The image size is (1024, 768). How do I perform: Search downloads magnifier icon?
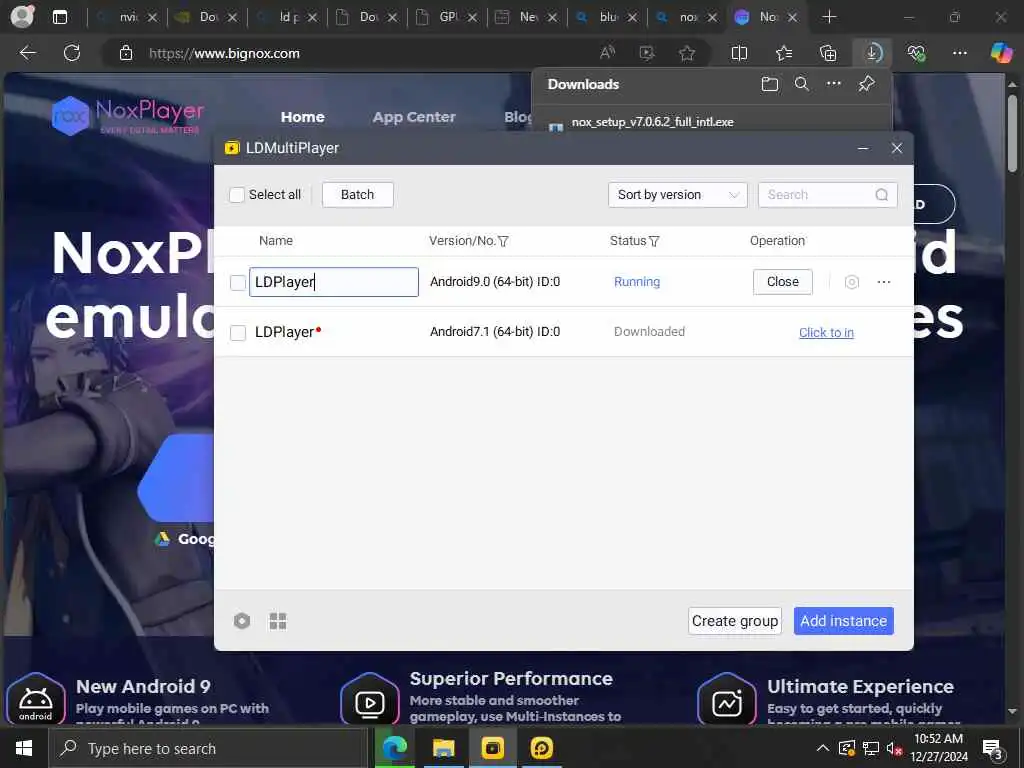pyautogui.click(x=802, y=84)
